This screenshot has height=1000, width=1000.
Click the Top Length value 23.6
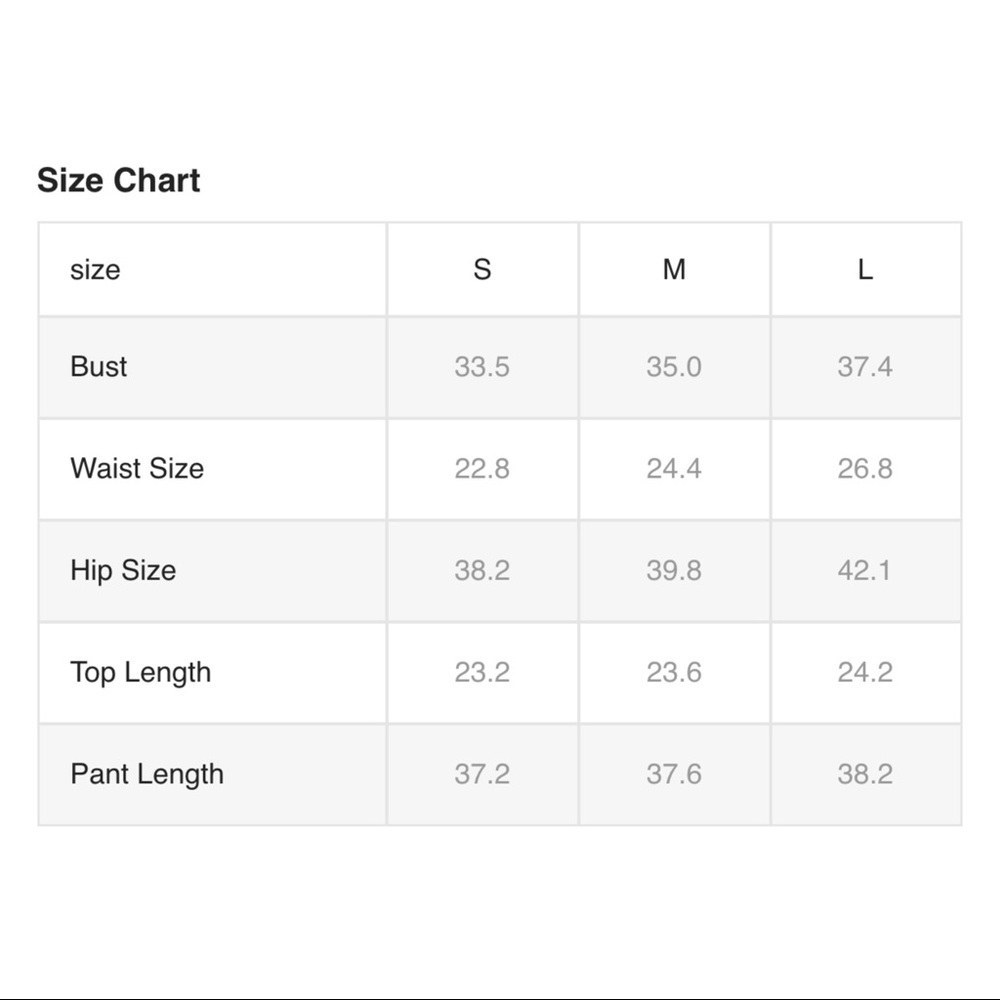pyautogui.click(x=674, y=672)
